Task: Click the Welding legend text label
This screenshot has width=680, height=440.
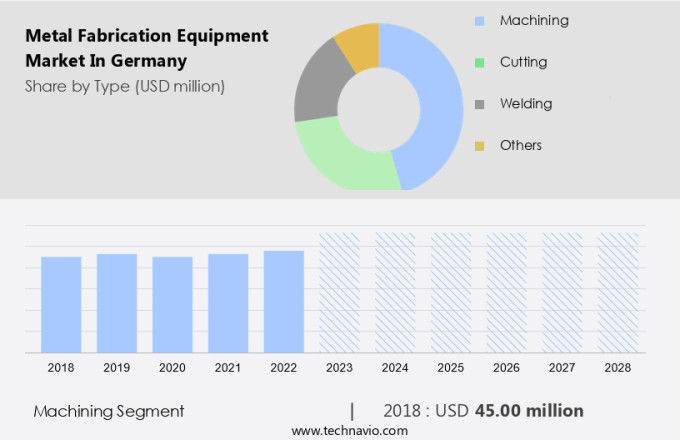Action: pos(526,104)
